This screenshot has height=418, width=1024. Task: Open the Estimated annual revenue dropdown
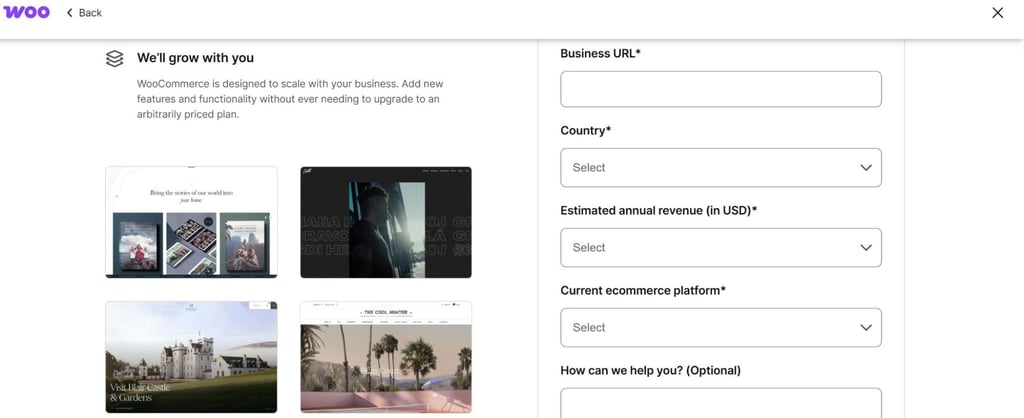(721, 248)
